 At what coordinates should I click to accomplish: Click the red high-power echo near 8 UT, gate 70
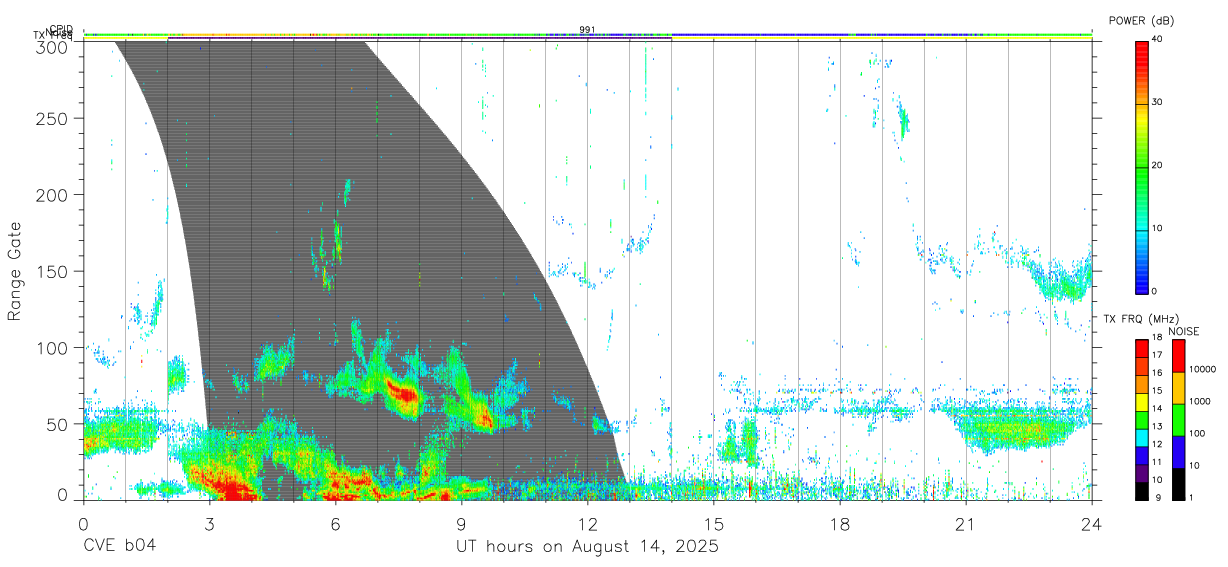[403, 391]
